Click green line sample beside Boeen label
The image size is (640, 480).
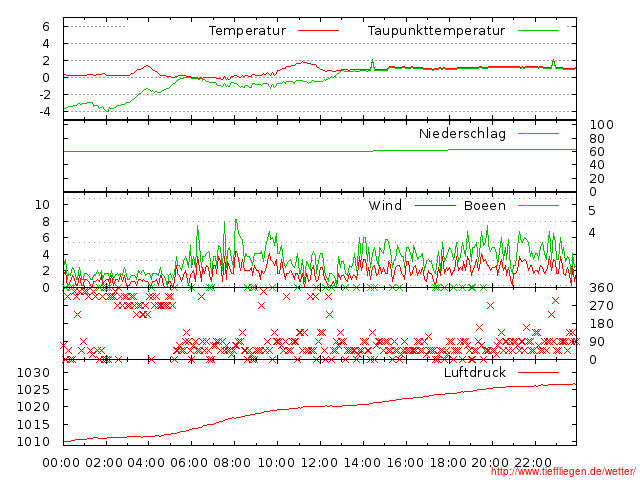click(x=538, y=205)
